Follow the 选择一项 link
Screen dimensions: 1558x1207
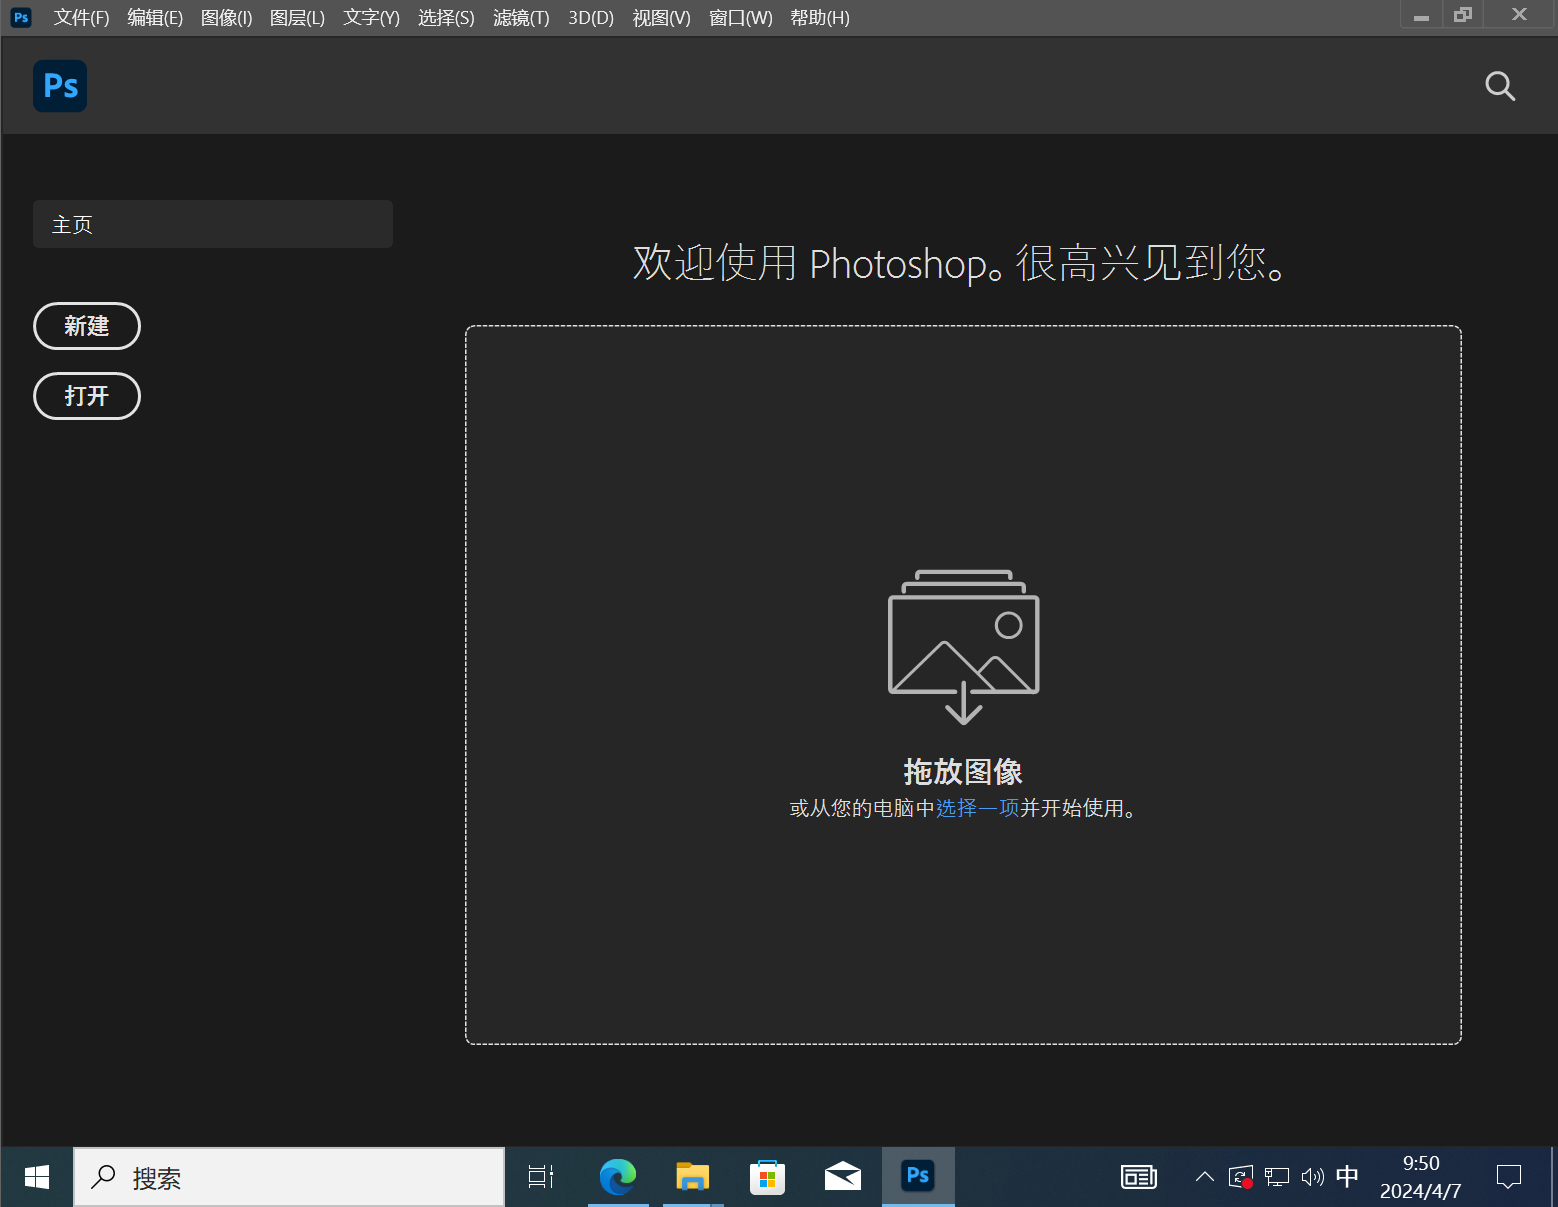(977, 808)
